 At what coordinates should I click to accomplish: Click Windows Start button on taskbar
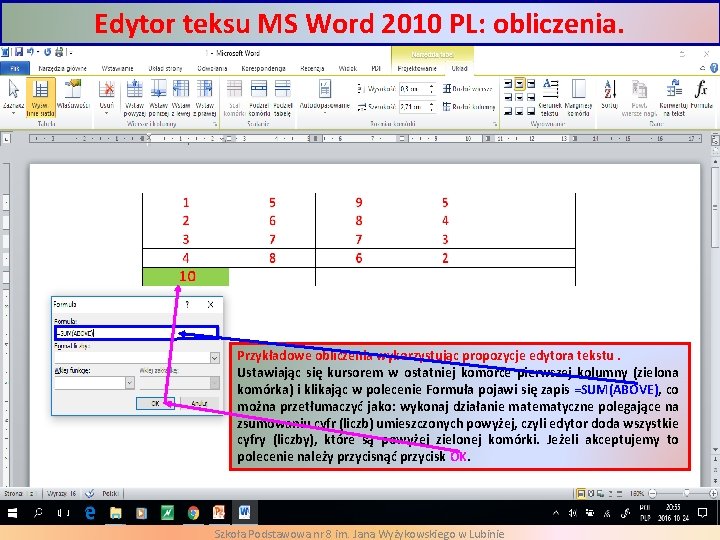pos(12,513)
